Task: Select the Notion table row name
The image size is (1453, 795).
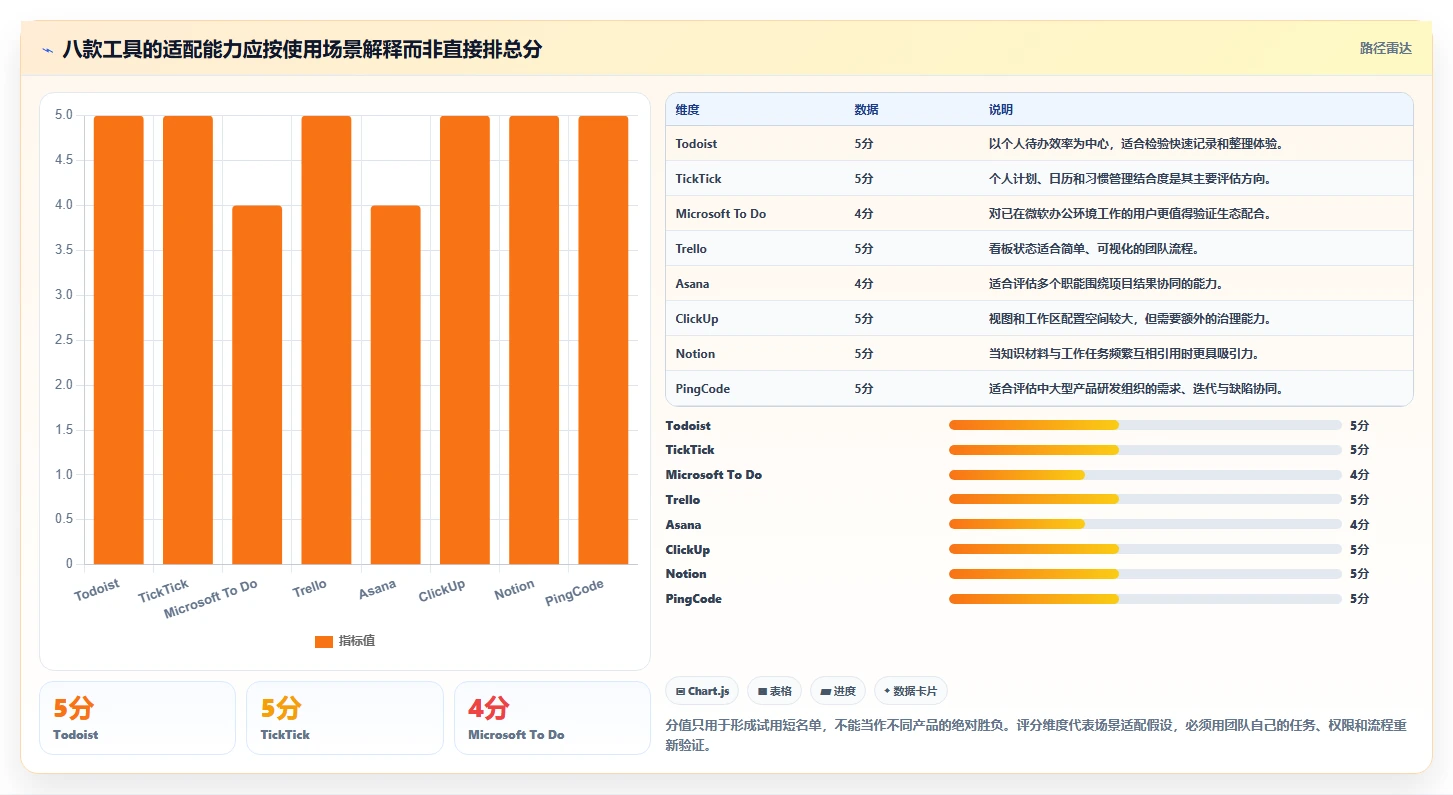Action: point(695,354)
